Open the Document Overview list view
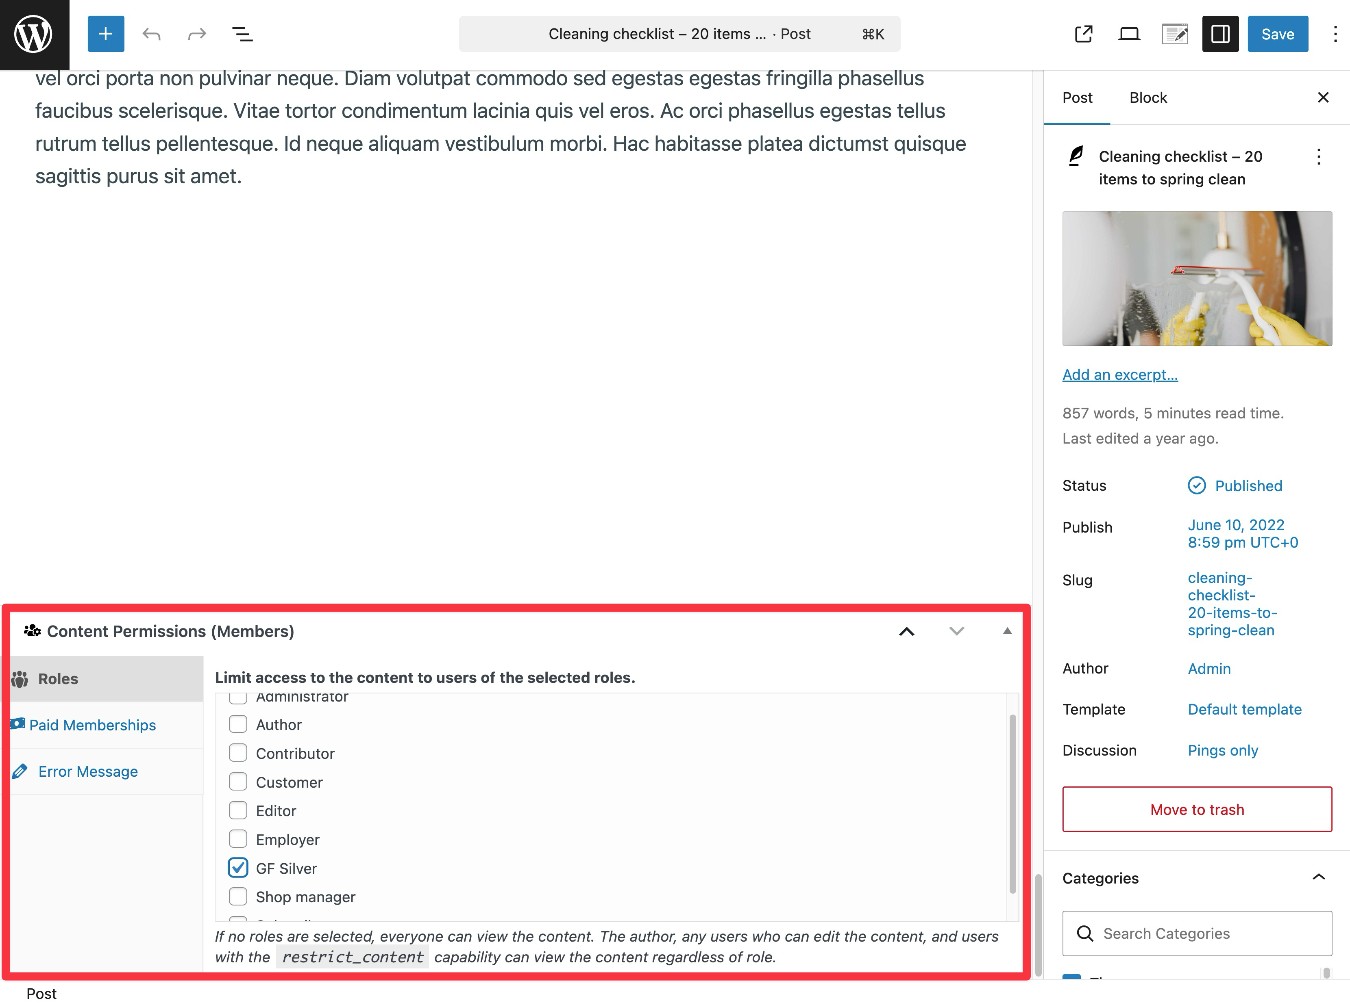 pos(242,33)
